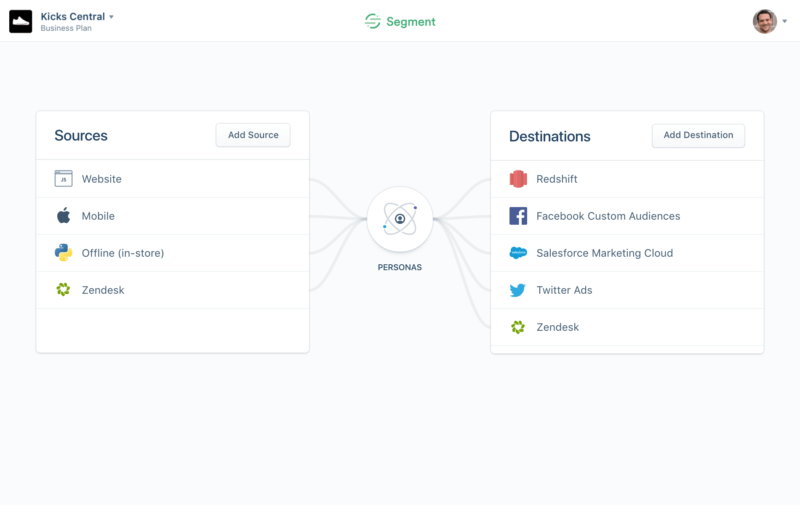Click the Salesforce cloud icon
The image size is (800, 505).
pyautogui.click(x=518, y=253)
